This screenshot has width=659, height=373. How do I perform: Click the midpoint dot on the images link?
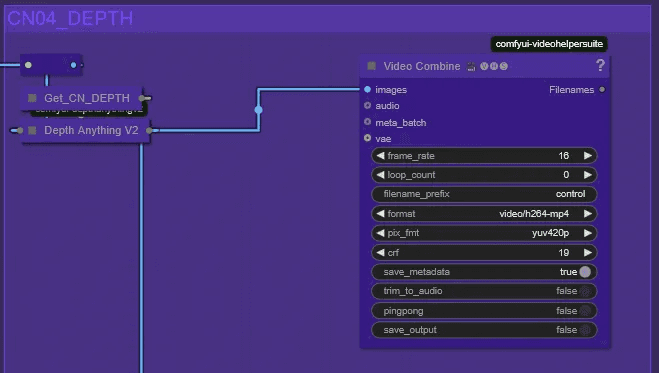(258, 110)
